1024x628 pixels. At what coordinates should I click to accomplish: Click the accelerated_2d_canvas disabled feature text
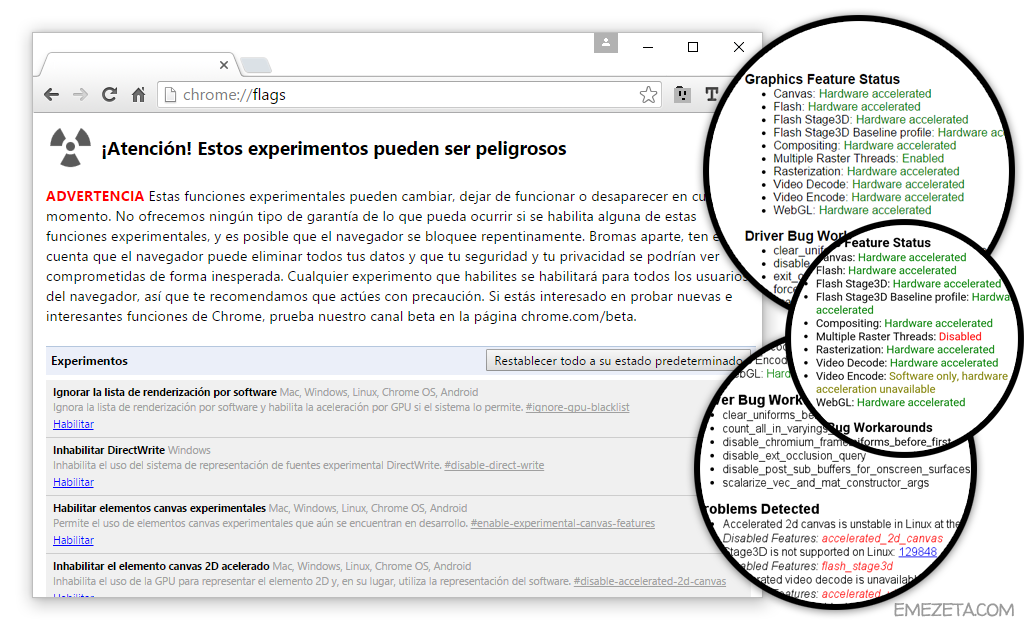[x=882, y=539]
